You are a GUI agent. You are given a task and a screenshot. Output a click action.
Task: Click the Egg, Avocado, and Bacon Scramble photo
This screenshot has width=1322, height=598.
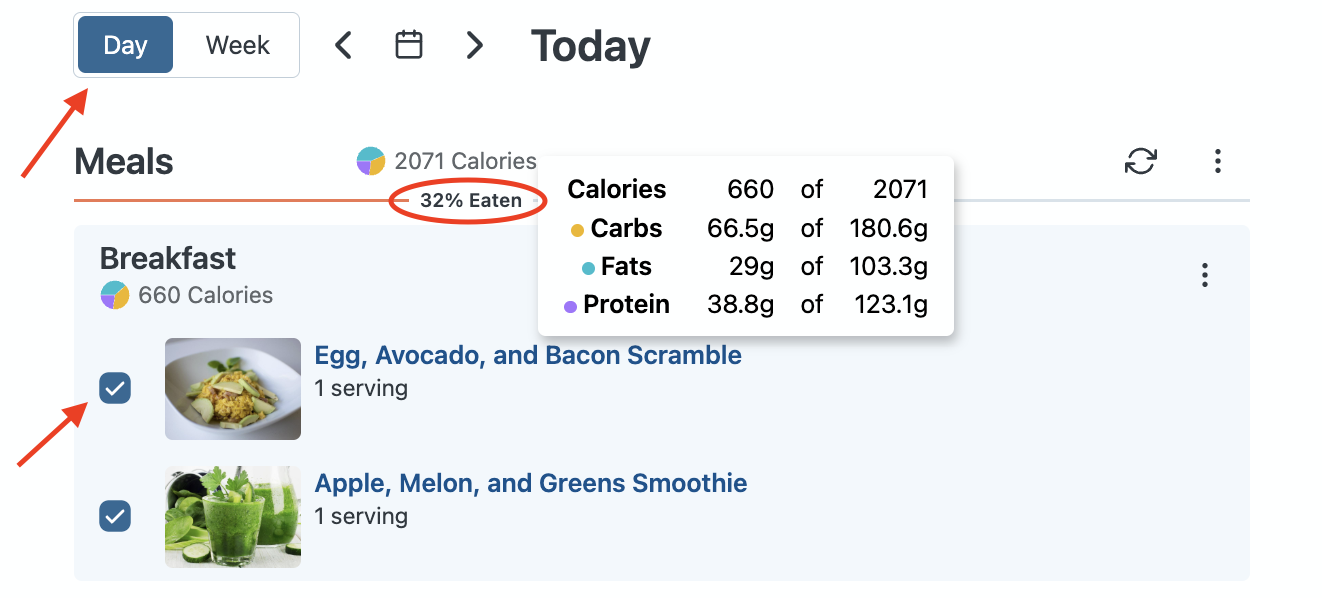[x=233, y=389]
